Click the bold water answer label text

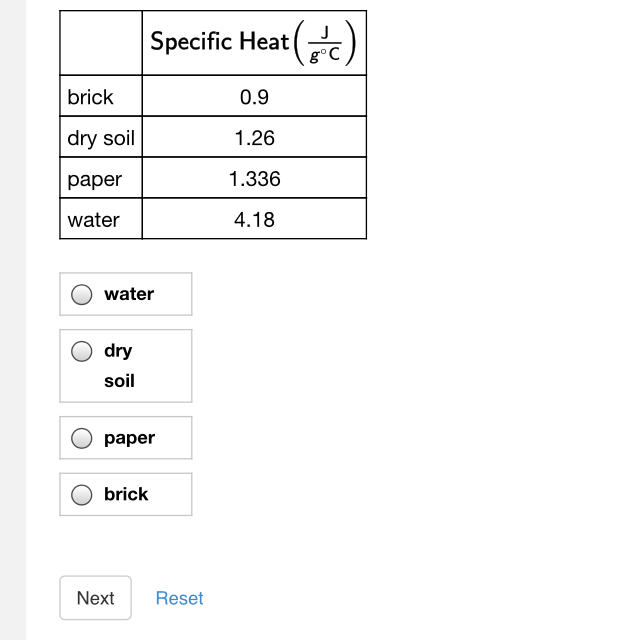coord(129,294)
